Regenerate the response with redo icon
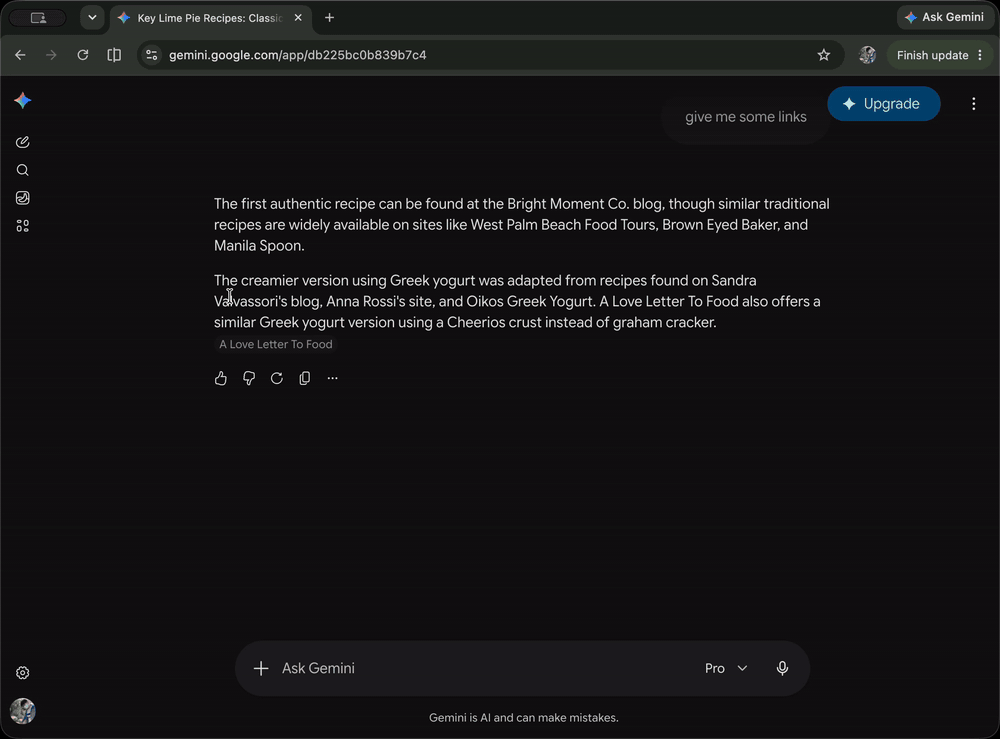The height and width of the screenshot is (739, 1000). click(277, 378)
